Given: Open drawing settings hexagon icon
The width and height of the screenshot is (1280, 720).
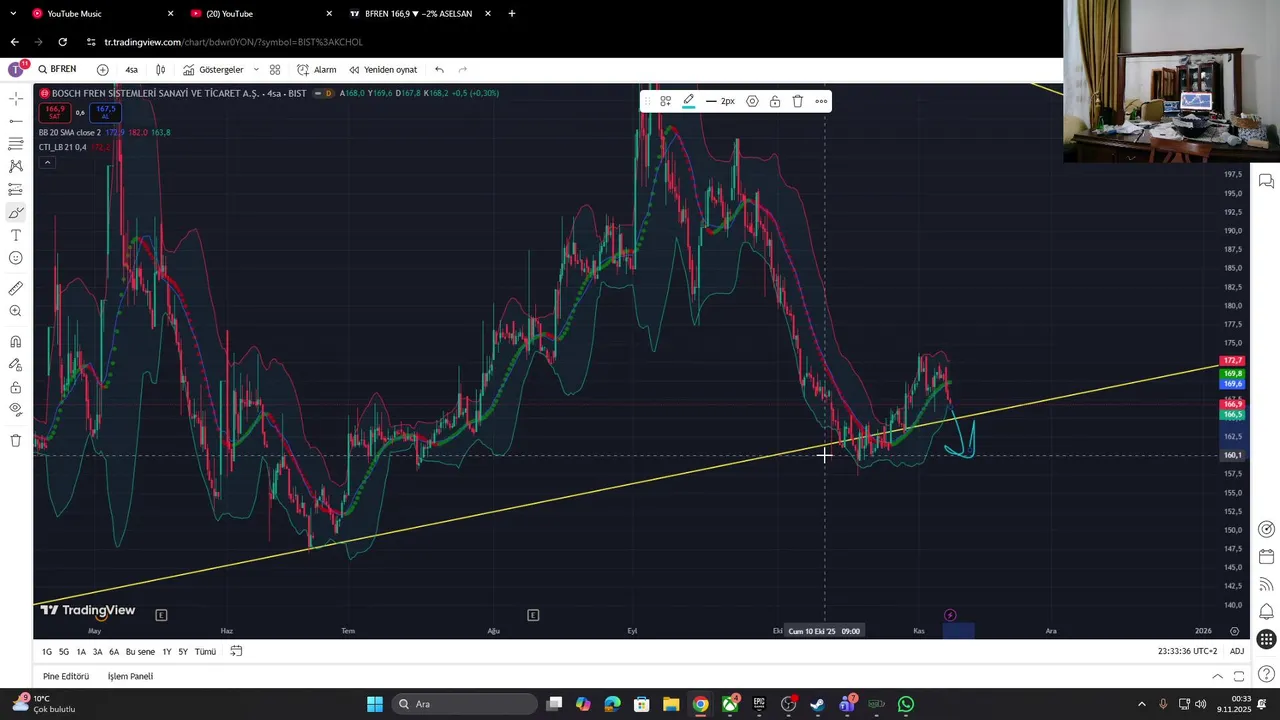Looking at the screenshot, I should (x=752, y=101).
